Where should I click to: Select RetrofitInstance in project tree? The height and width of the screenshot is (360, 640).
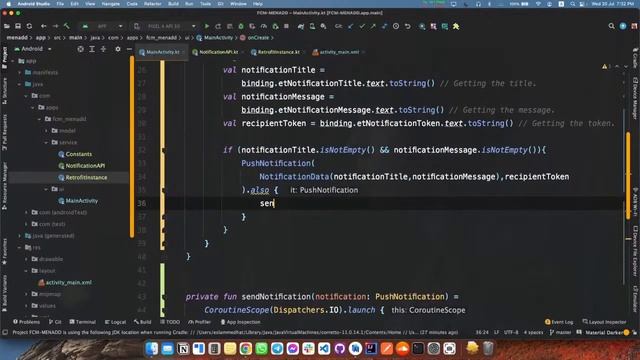point(83,178)
